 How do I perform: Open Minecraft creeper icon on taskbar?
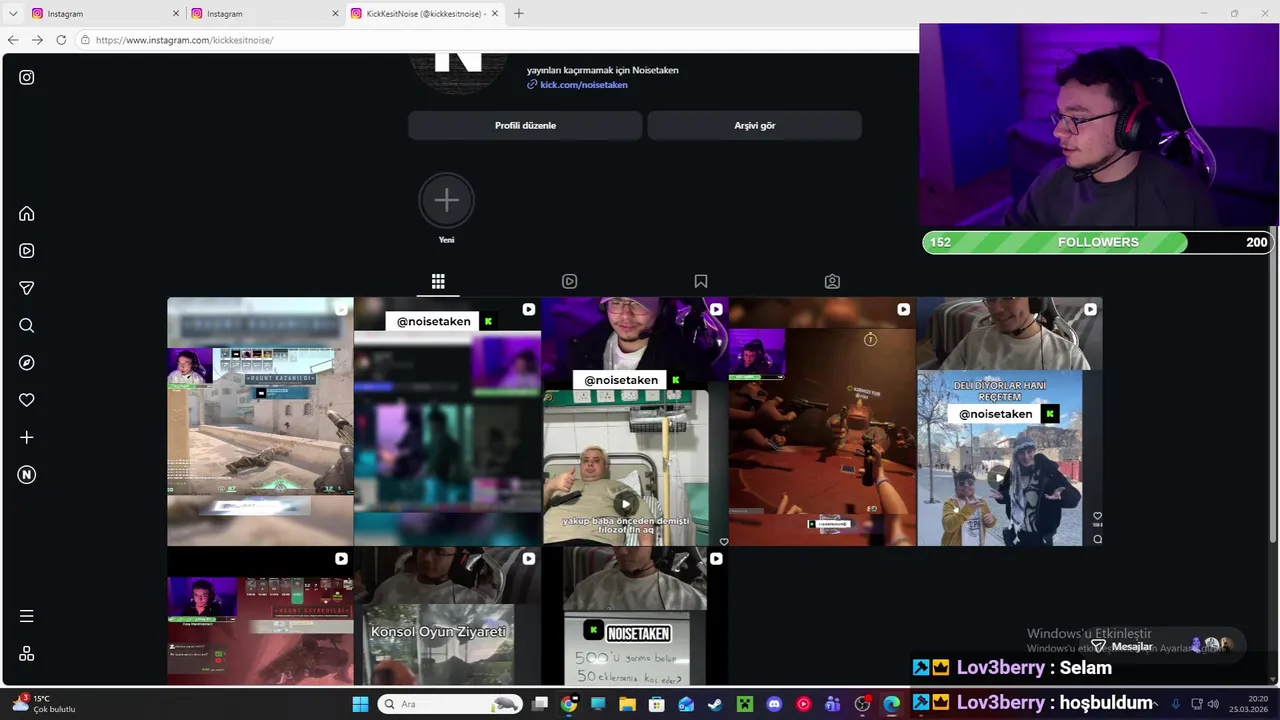tap(745, 704)
